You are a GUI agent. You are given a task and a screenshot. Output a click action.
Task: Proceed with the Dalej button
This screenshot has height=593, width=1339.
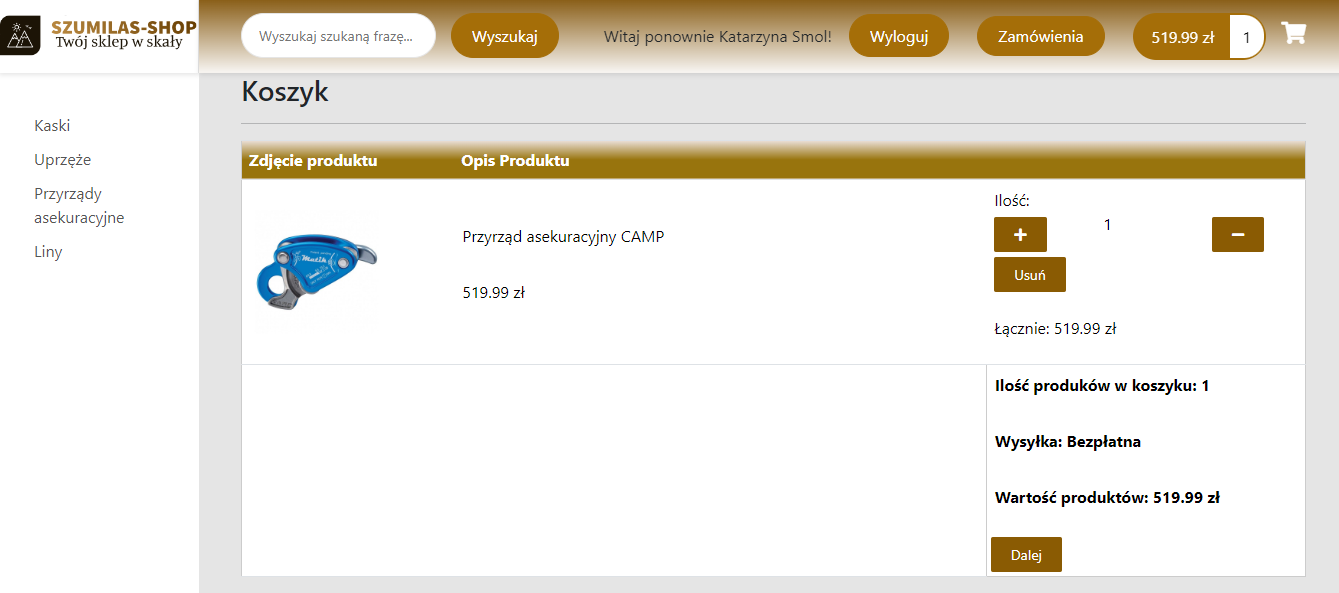1026,555
